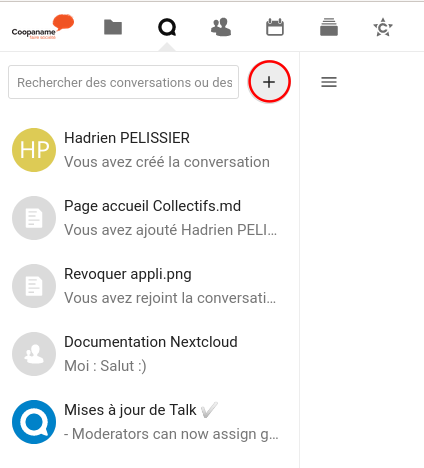Click Page accueil Collectifs.md file avatar
Viewport: 424px width, 468px height.
pos(34,218)
